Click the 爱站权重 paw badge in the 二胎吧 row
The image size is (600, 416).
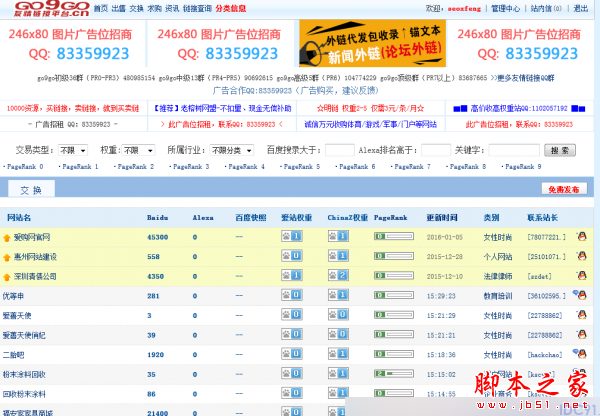(292, 354)
